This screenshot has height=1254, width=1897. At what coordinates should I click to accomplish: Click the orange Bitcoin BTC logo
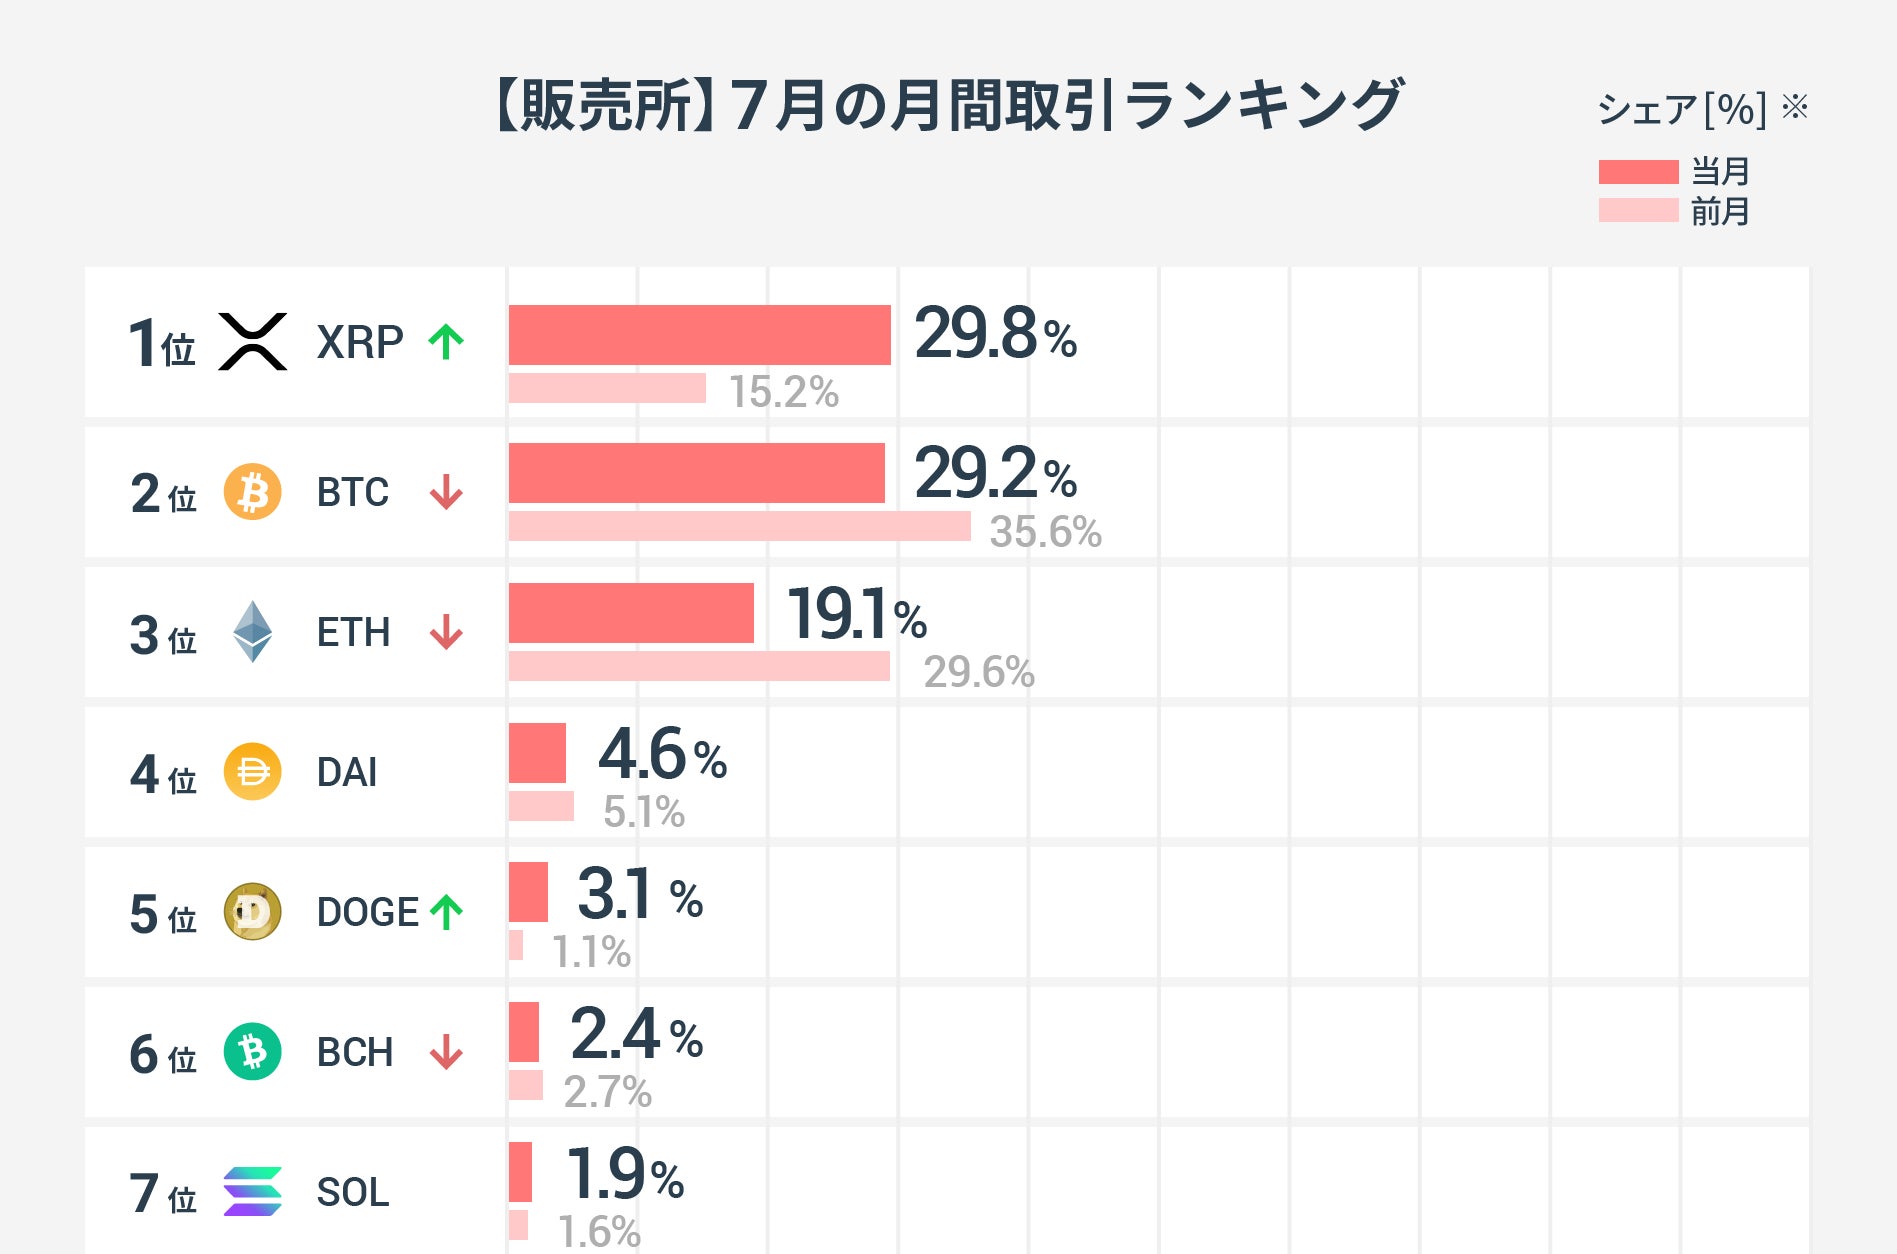tap(252, 492)
